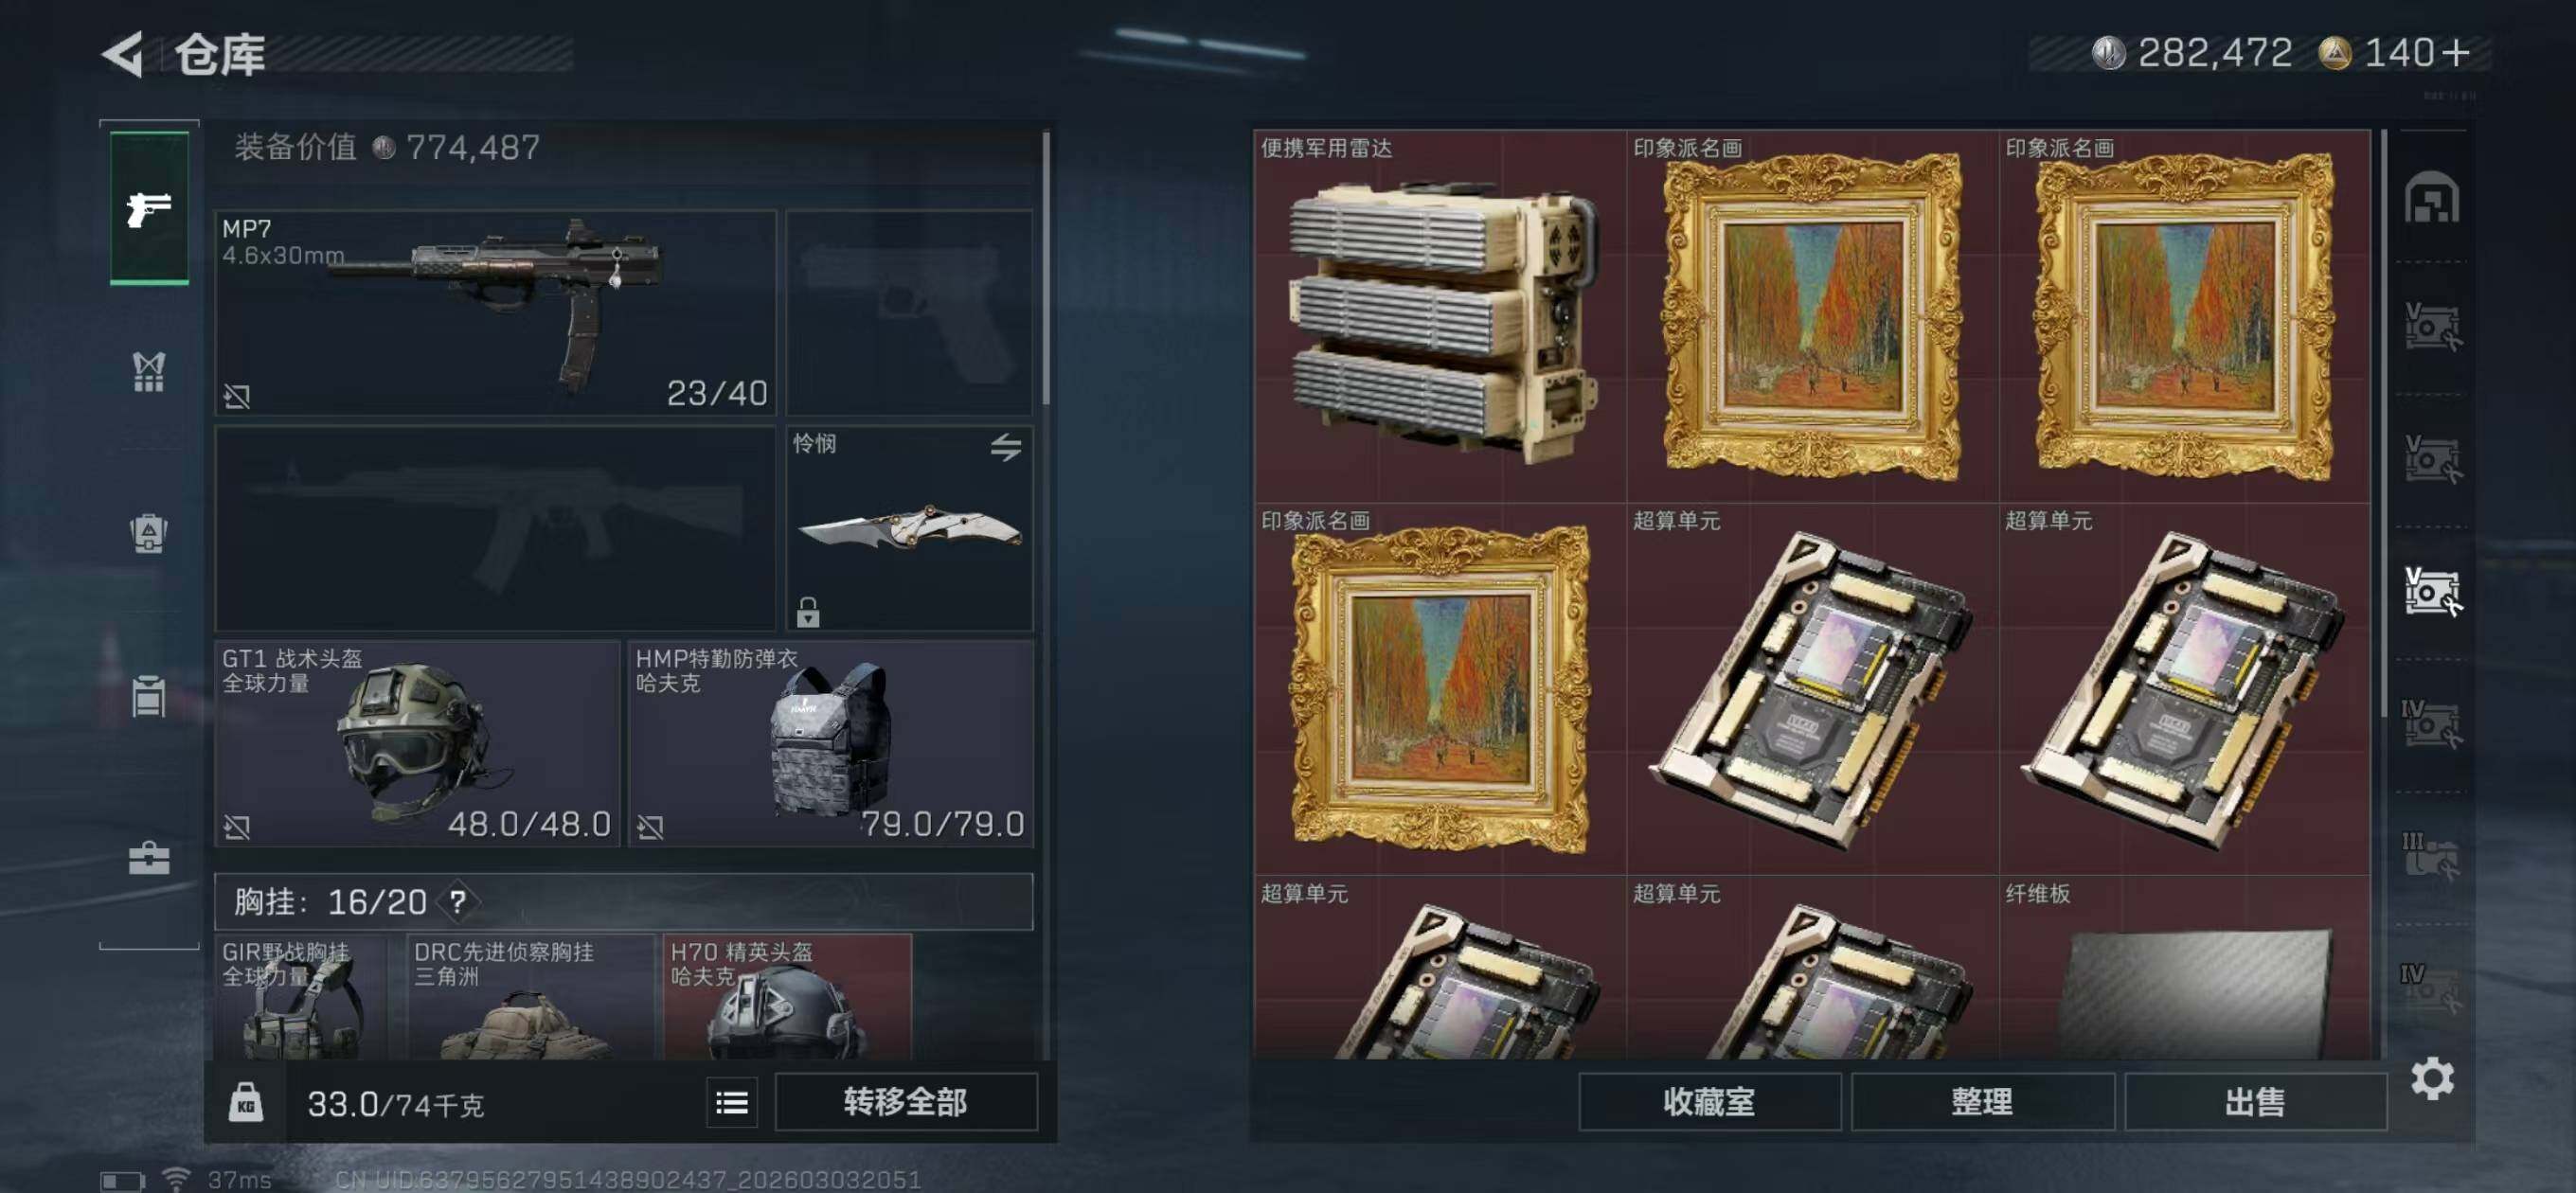Image resolution: width=2576 pixels, height=1193 pixels.
Task: Click the 出售 sell button
Action: pos(2255,1102)
